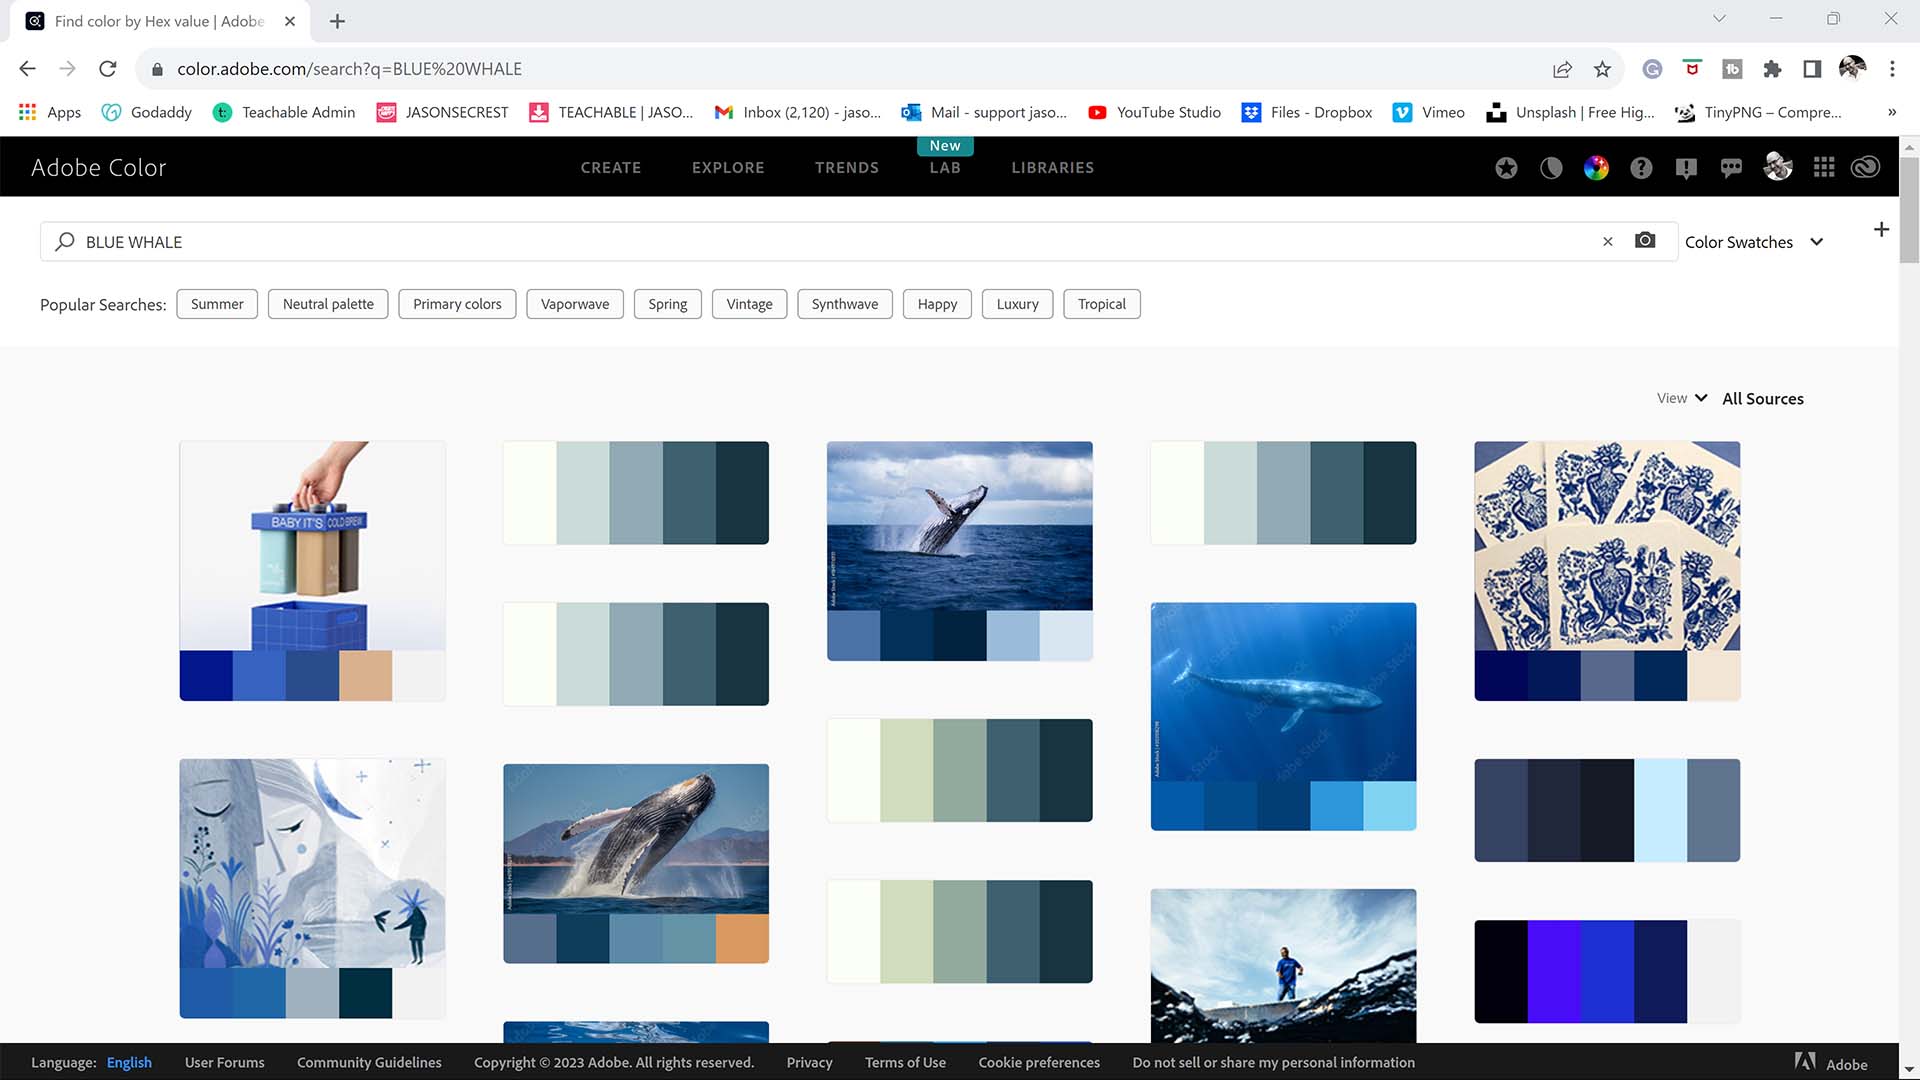Viewport: 1920px width, 1080px height.
Task: Bookmark this page with star icon
Action: 1602,69
